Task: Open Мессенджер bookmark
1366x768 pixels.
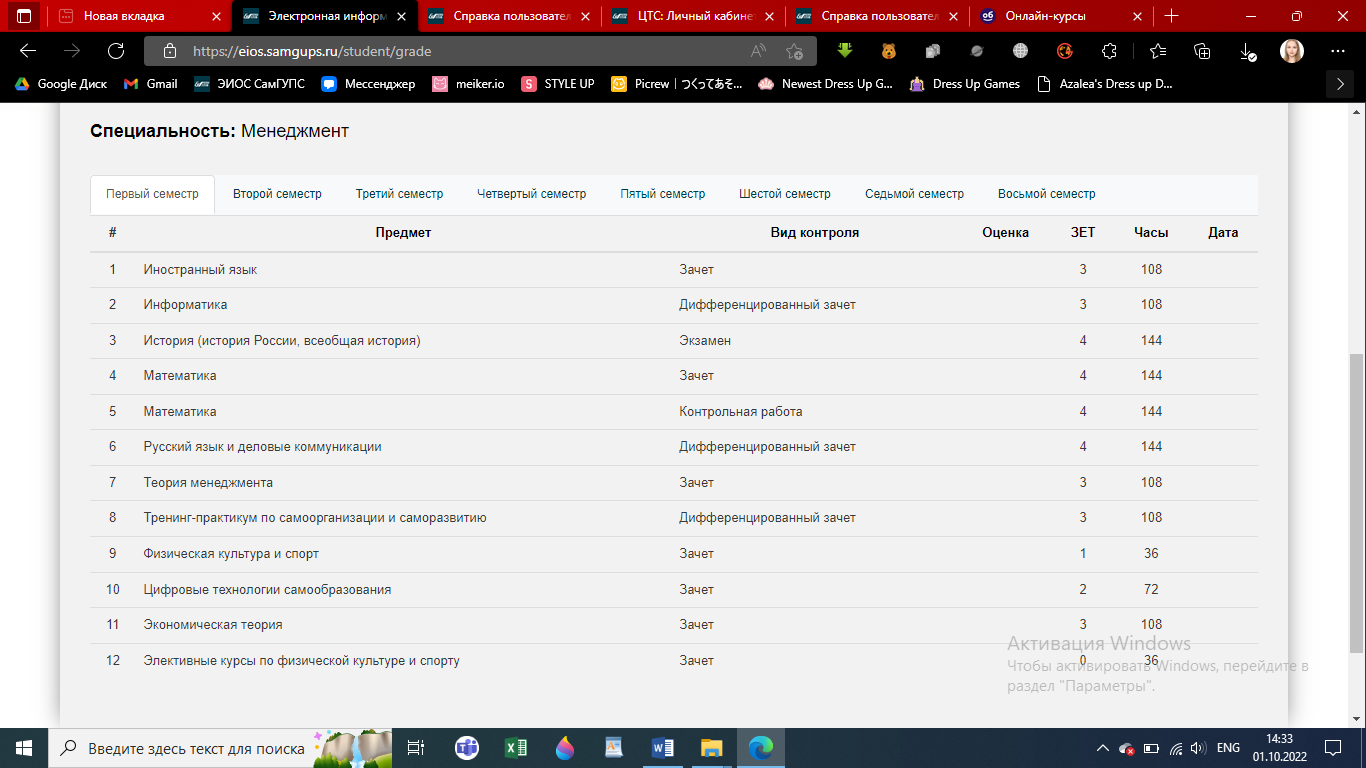Action: [x=369, y=84]
